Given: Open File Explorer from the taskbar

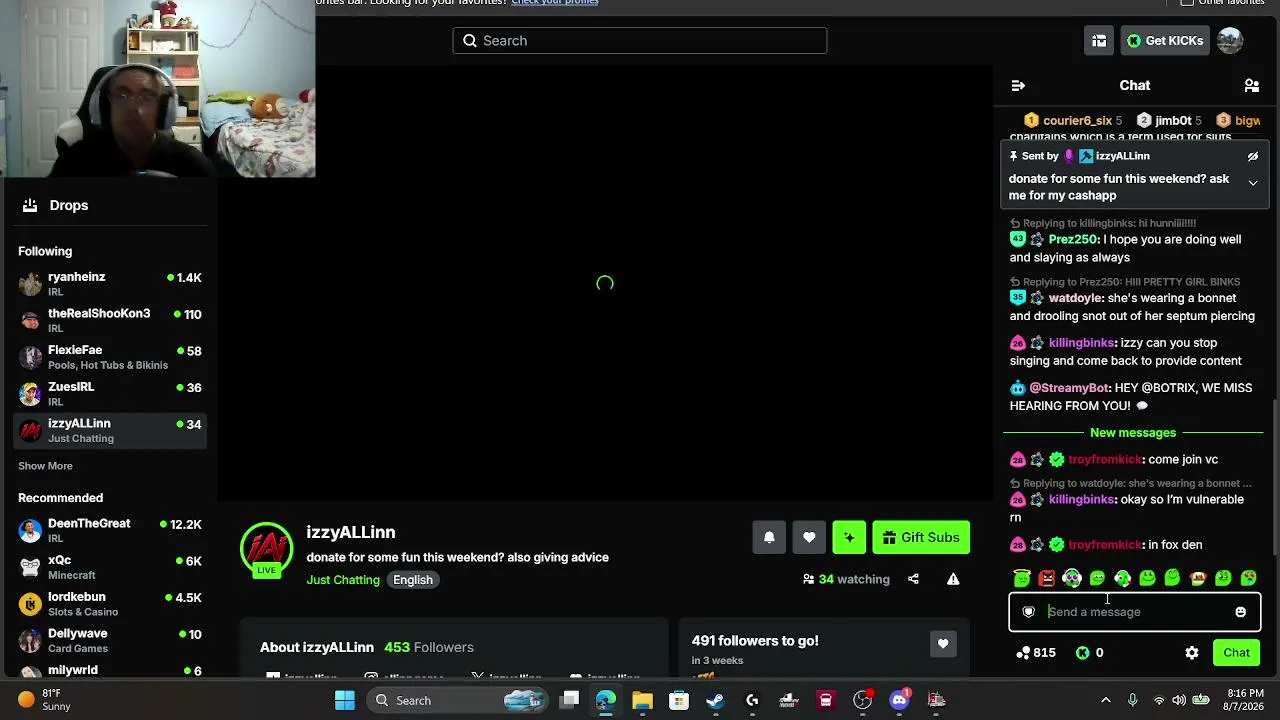Looking at the screenshot, I should coord(642,701).
